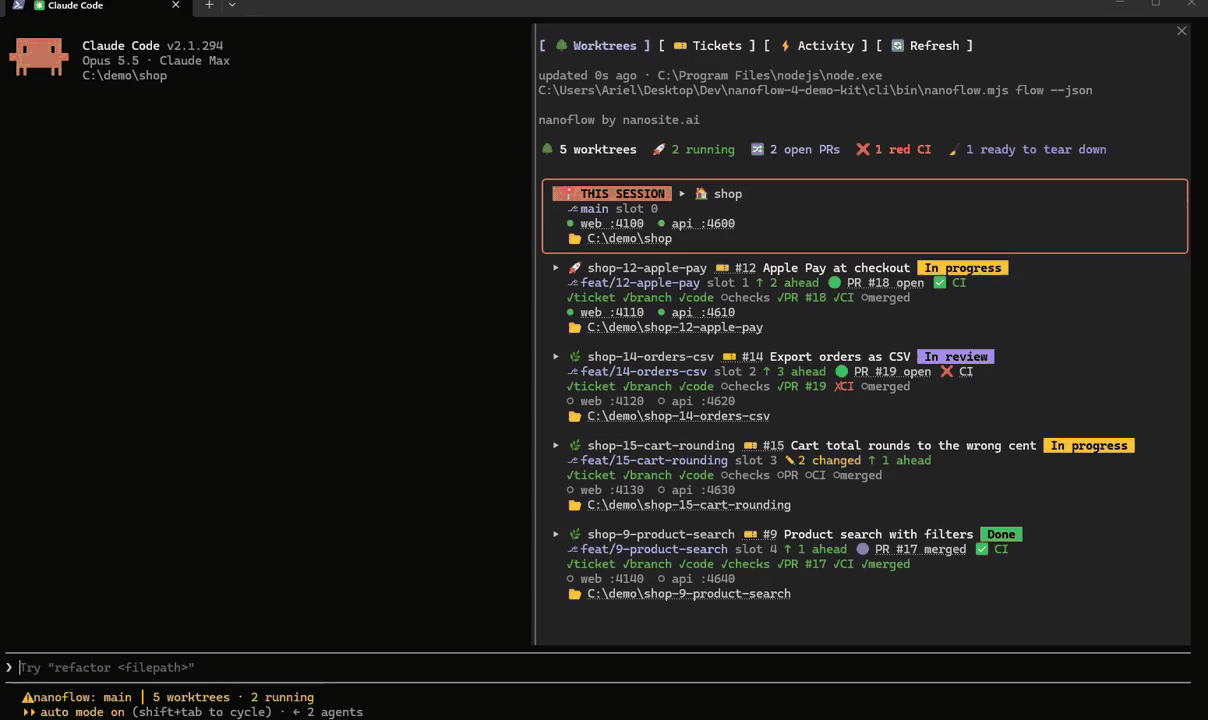Click the purple circle before PR #17 merged

click(x=862, y=550)
